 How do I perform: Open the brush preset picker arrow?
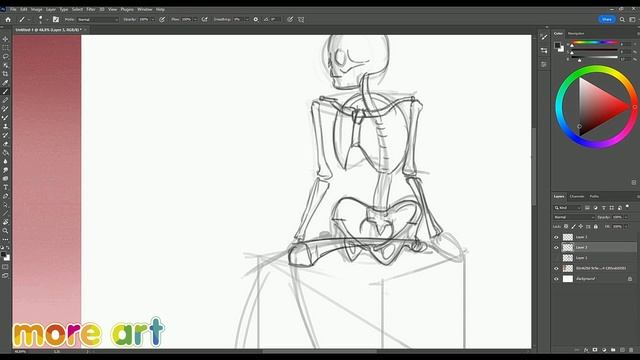pyautogui.click(x=47, y=20)
